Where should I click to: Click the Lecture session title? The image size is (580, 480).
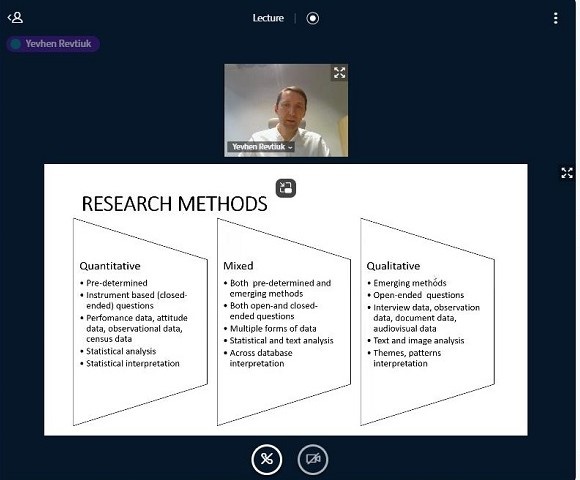tap(268, 18)
